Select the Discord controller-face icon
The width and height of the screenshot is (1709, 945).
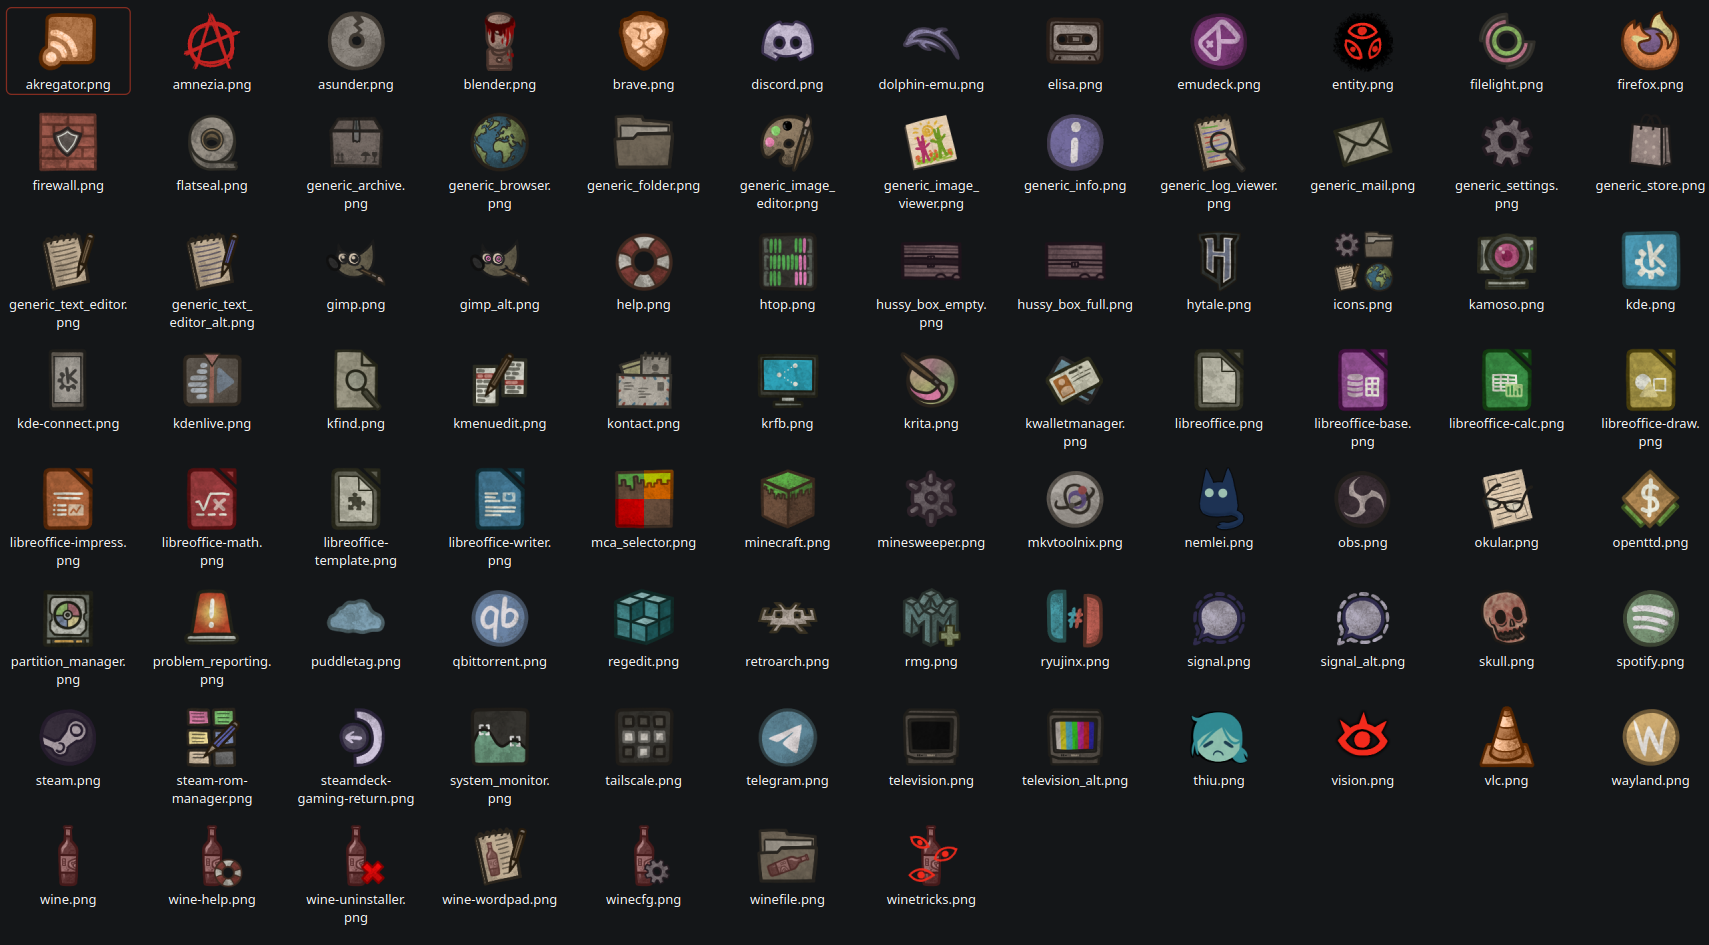click(x=788, y=41)
